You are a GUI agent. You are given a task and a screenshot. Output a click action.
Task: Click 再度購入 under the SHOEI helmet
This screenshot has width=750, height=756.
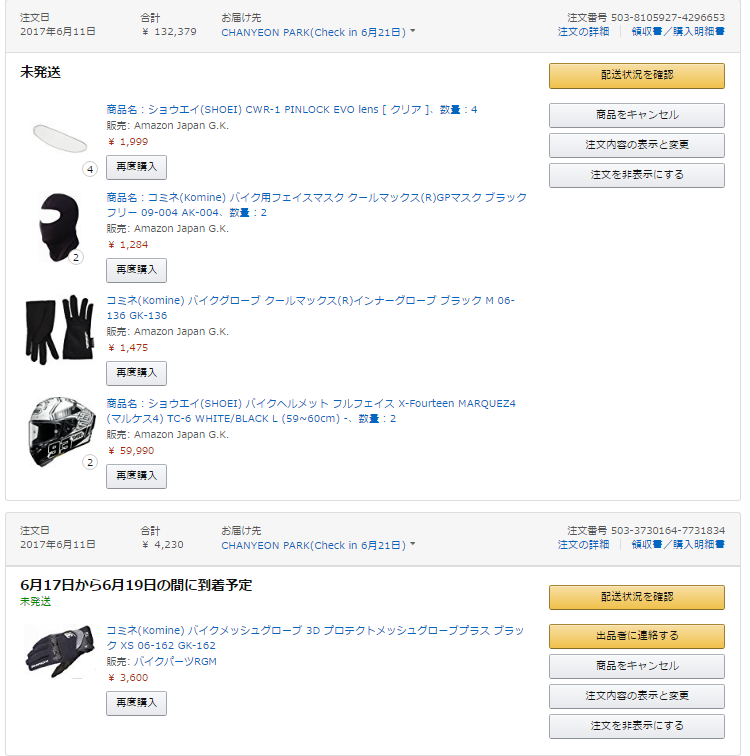[x=136, y=476]
